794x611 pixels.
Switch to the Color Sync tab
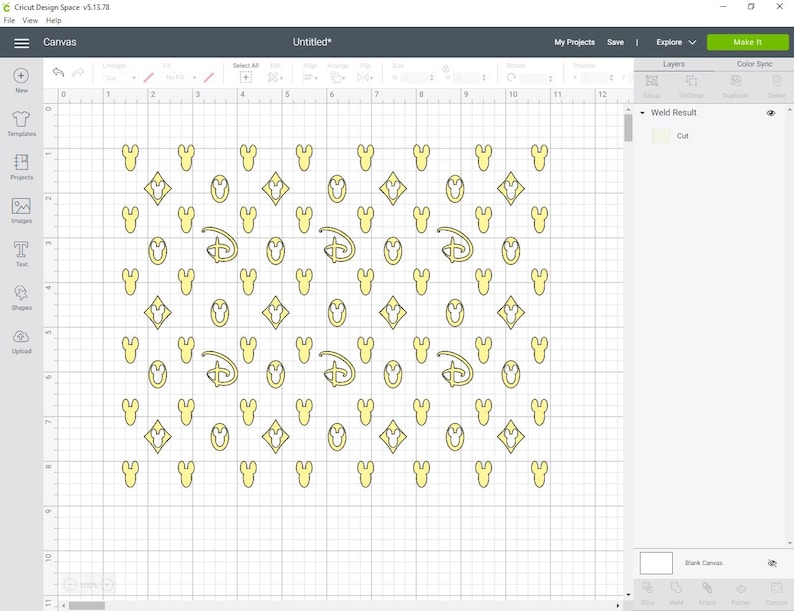pos(755,64)
